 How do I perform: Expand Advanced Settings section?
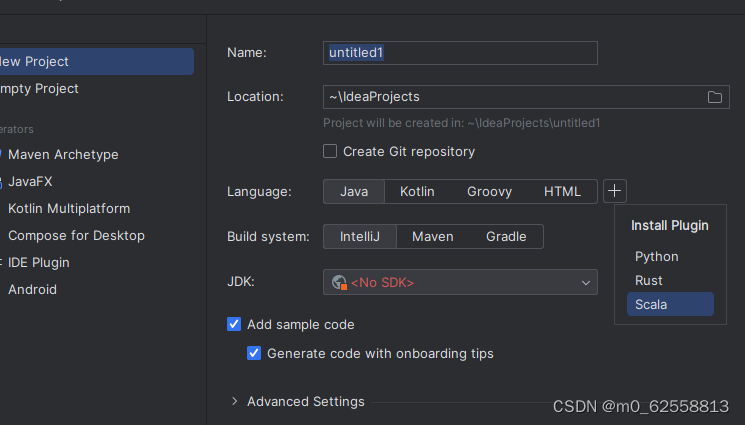click(x=235, y=401)
